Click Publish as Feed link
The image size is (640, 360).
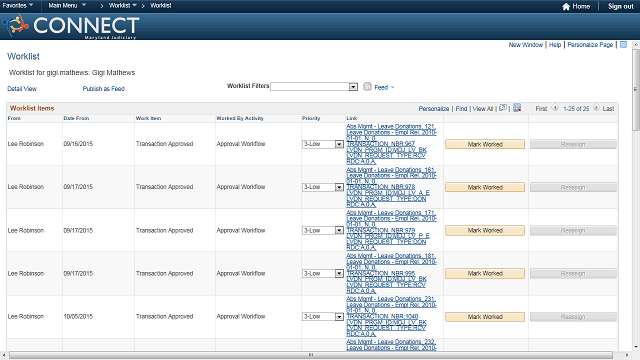click(104, 89)
